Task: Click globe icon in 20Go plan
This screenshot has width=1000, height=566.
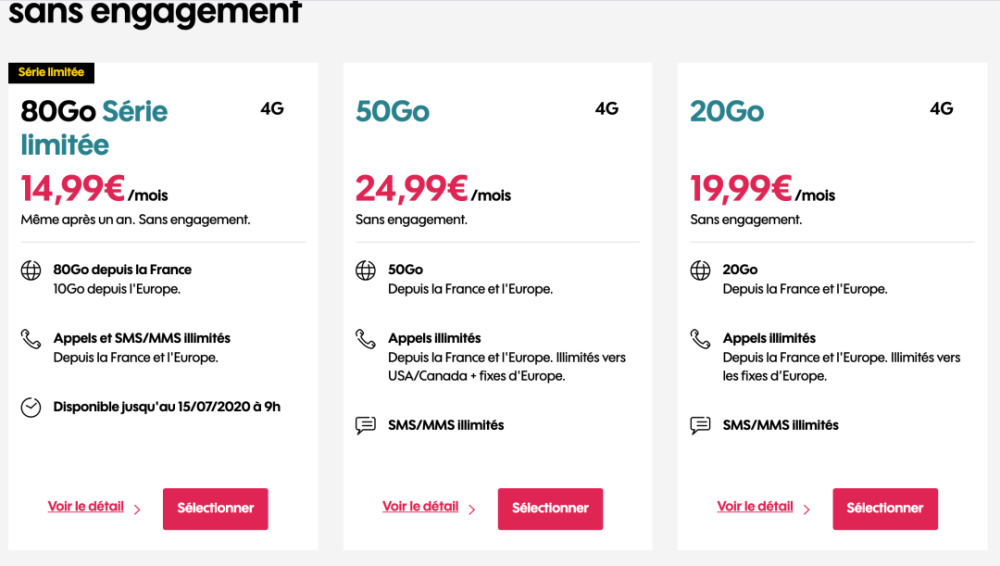Action: [x=700, y=270]
